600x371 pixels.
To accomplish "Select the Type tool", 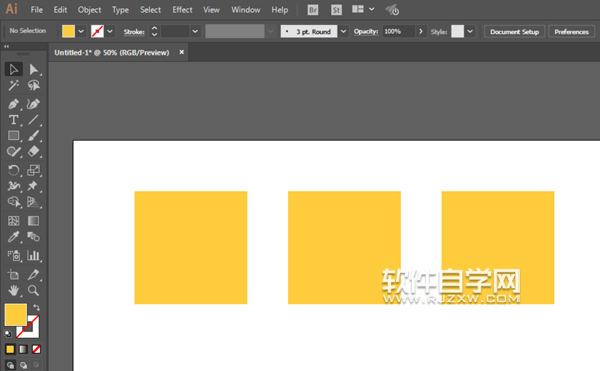I will (x=13, y=120).
